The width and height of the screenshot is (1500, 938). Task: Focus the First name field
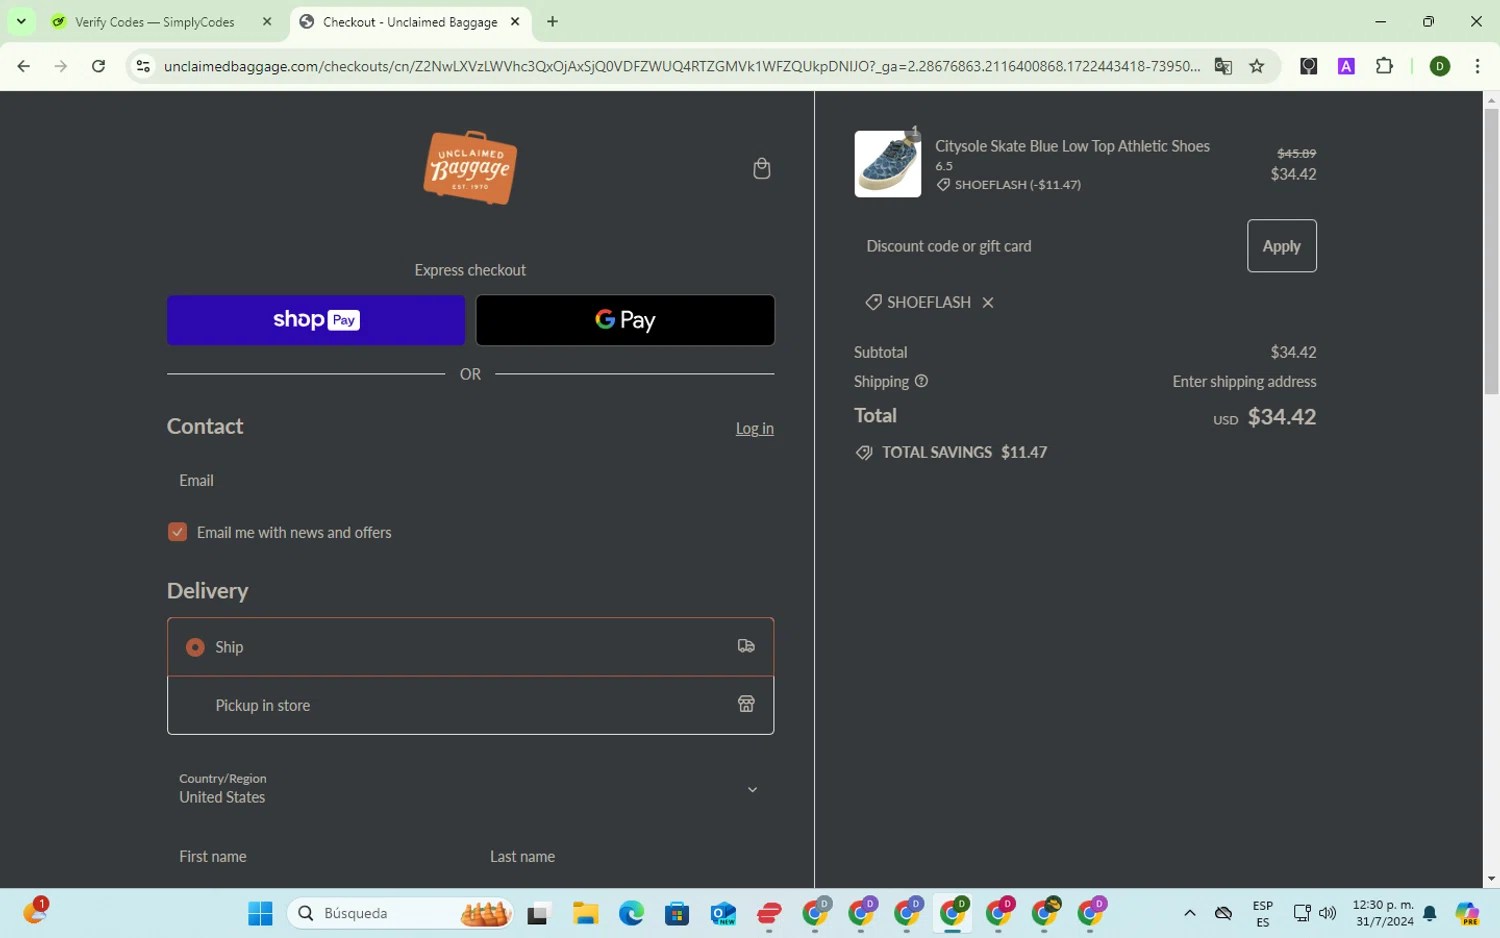click(315, 857)
